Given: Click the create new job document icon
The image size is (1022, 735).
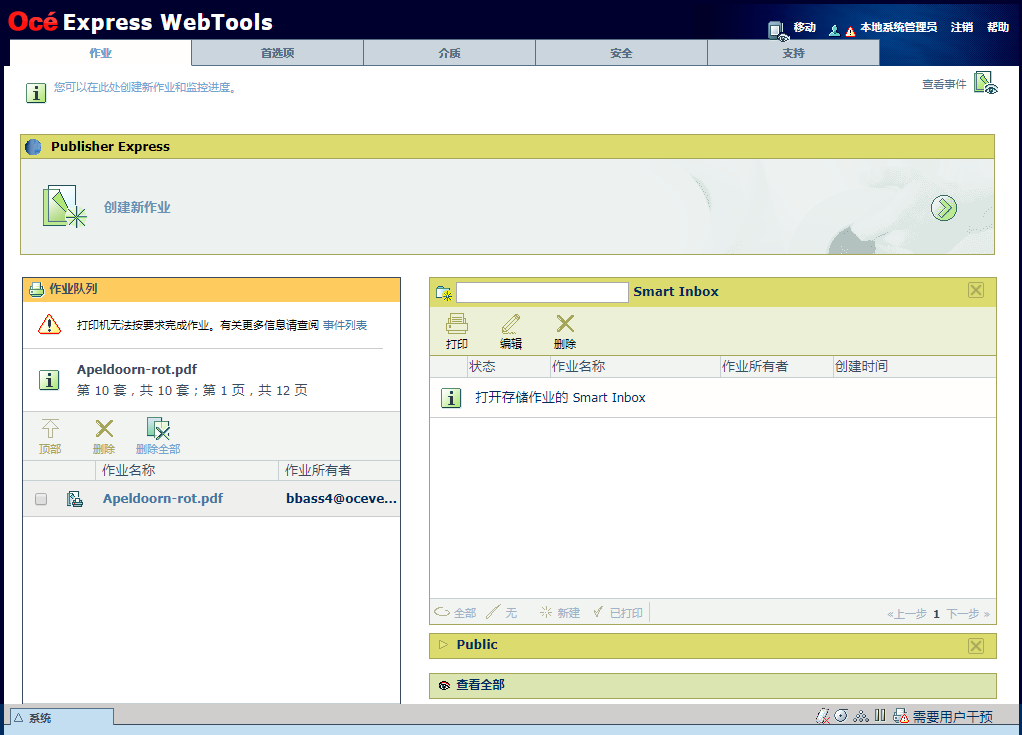Looking at the screenshot, I should 64,207.
